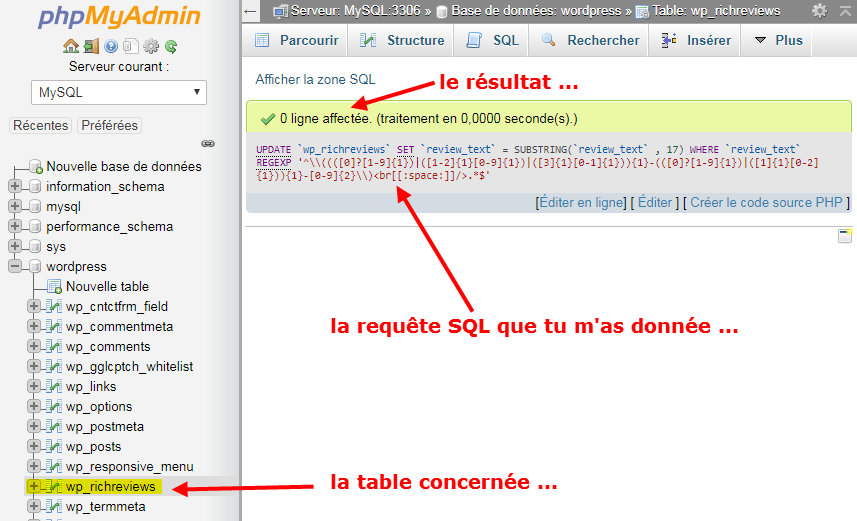Click the Home house icon under the logo
The width and height of the screenshot is (857, 521).
(71, 46)
